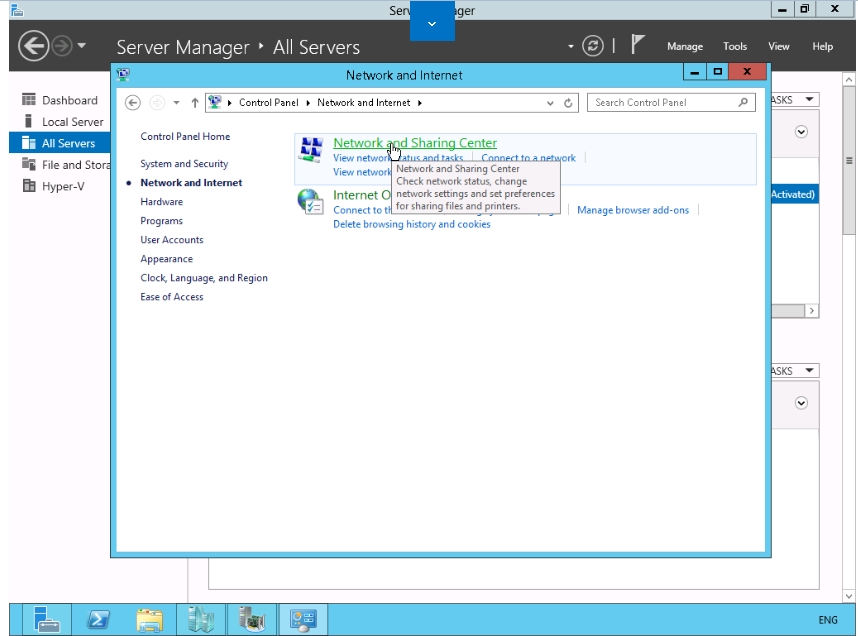The height and width of the screenshot is (636, 858).
Task: Go up one level in Control Panel
Action: [x=195, y=103]
